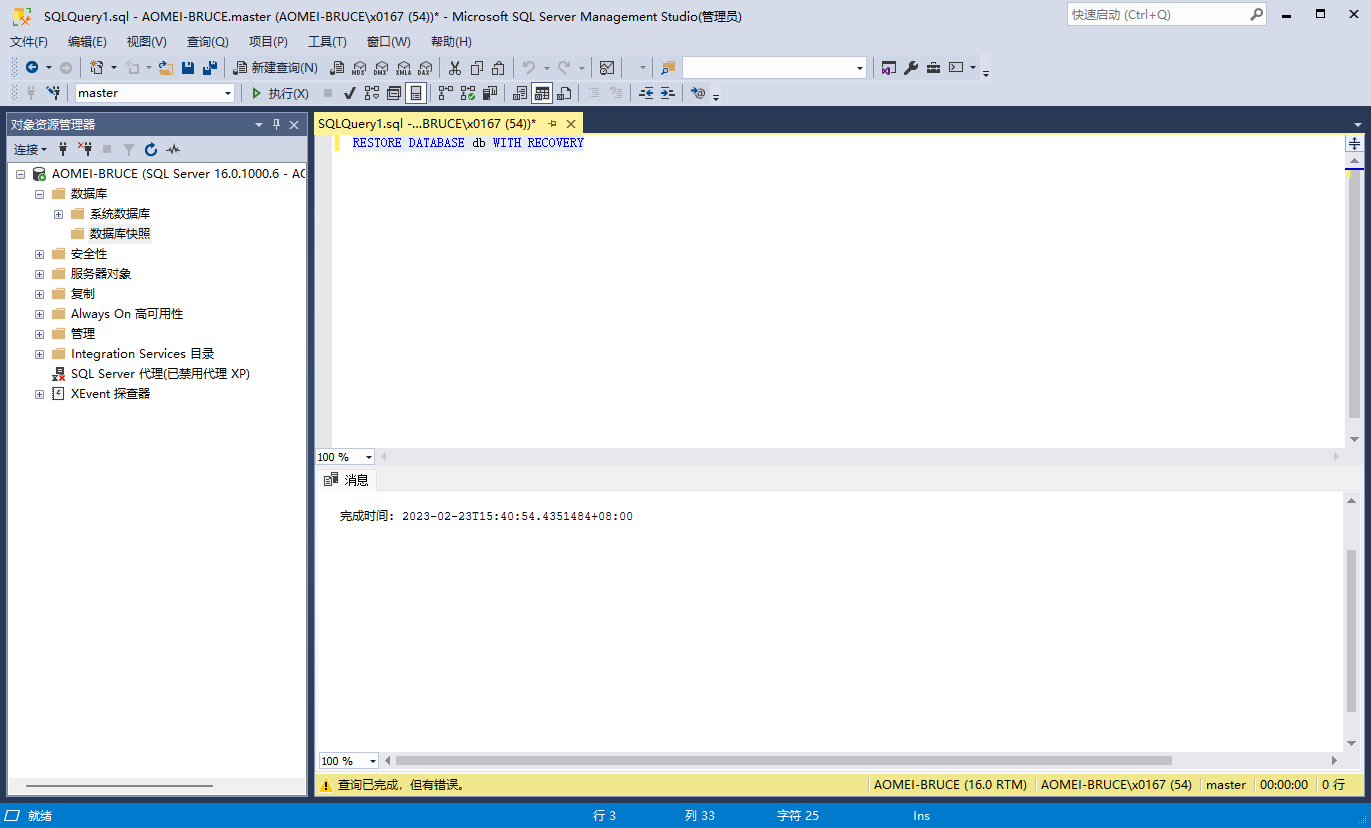
Task: Select the 消息 results tab
Action: click(x=347, y=480)
